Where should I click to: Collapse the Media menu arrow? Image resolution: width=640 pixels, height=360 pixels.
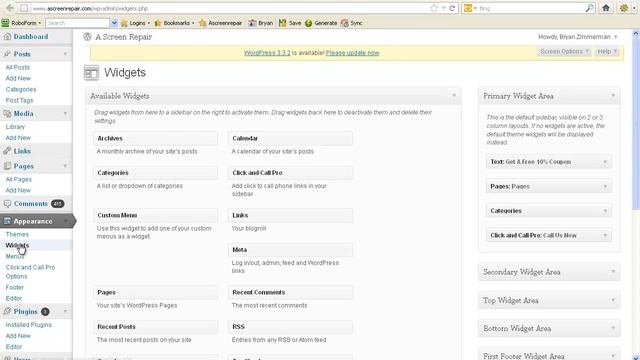click(x=65, y=113)
